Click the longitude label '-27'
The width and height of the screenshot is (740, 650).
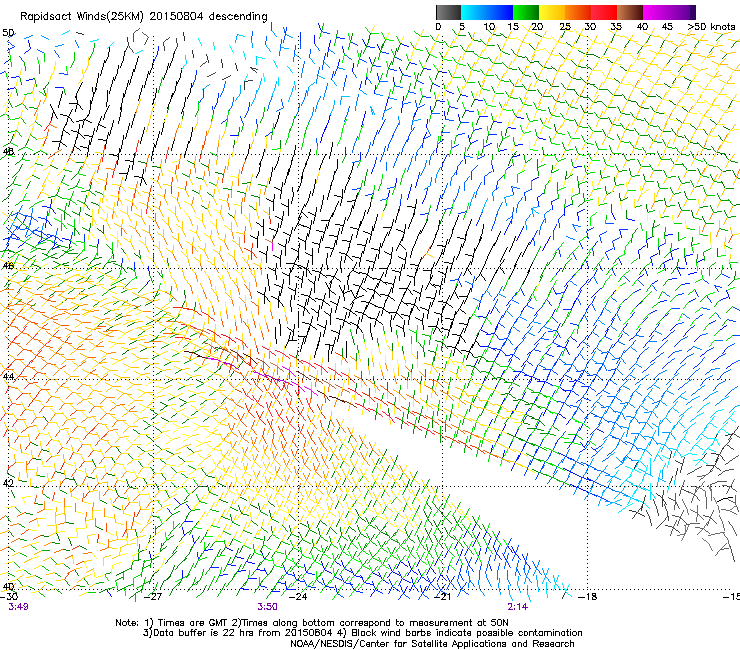[152, 597]
